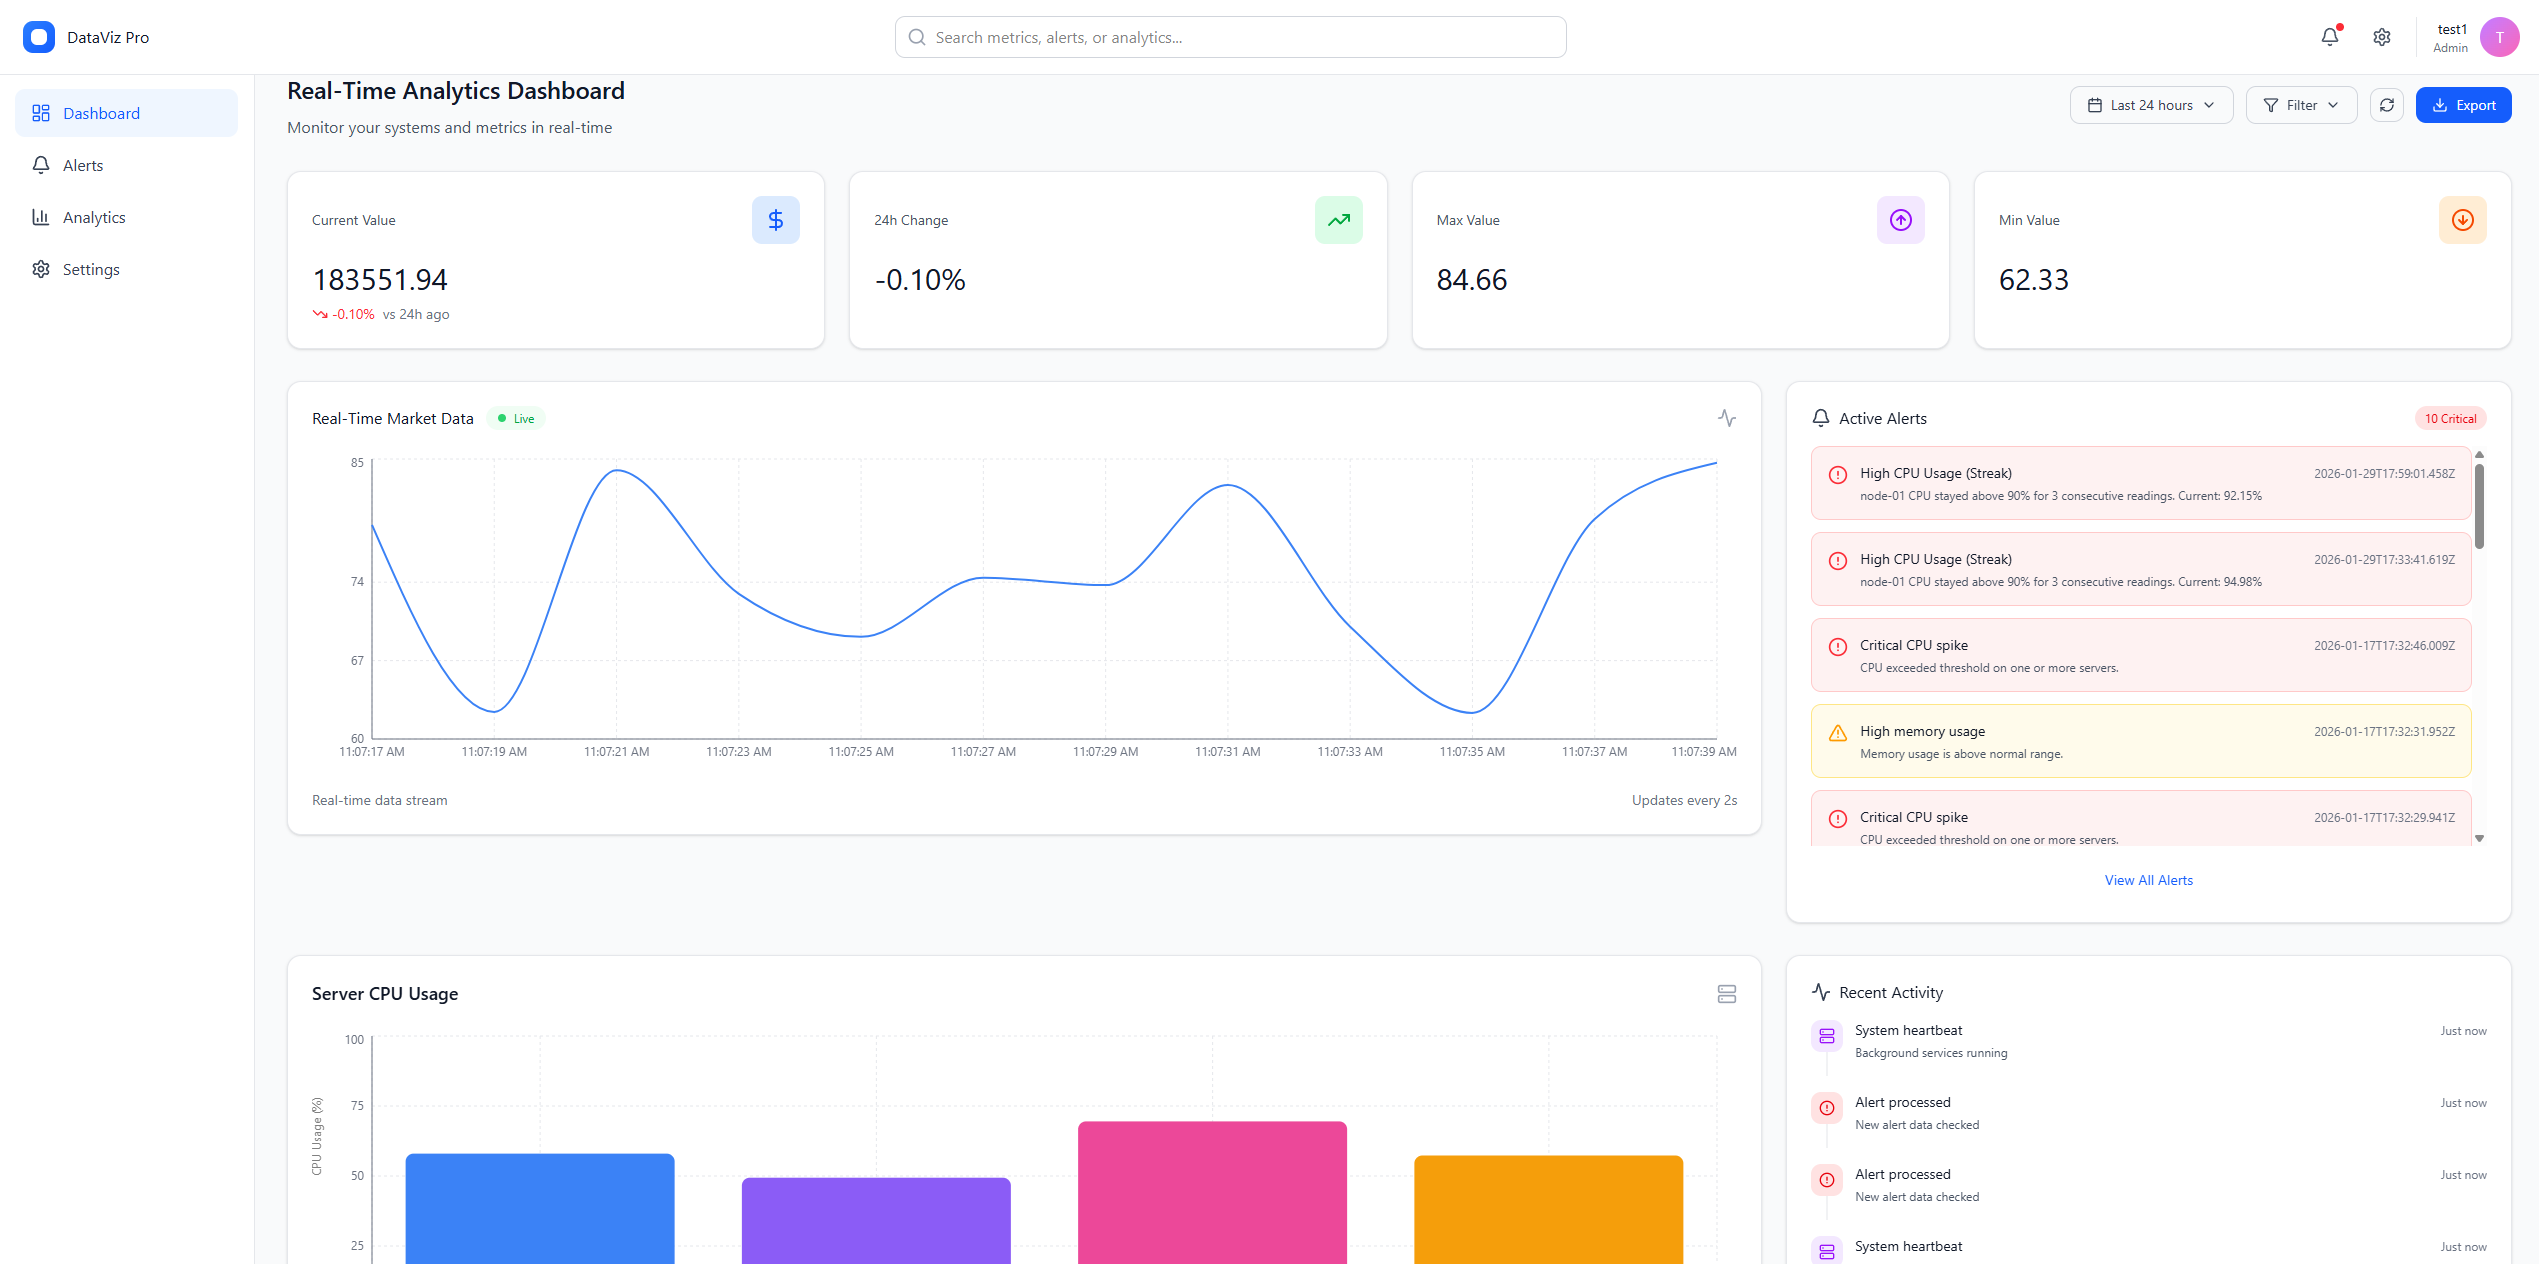Image resolution: width=2539 pixels, height=1264 pixels.
Task: Go to Alerts in the sidebar
Action: (127, 165)
